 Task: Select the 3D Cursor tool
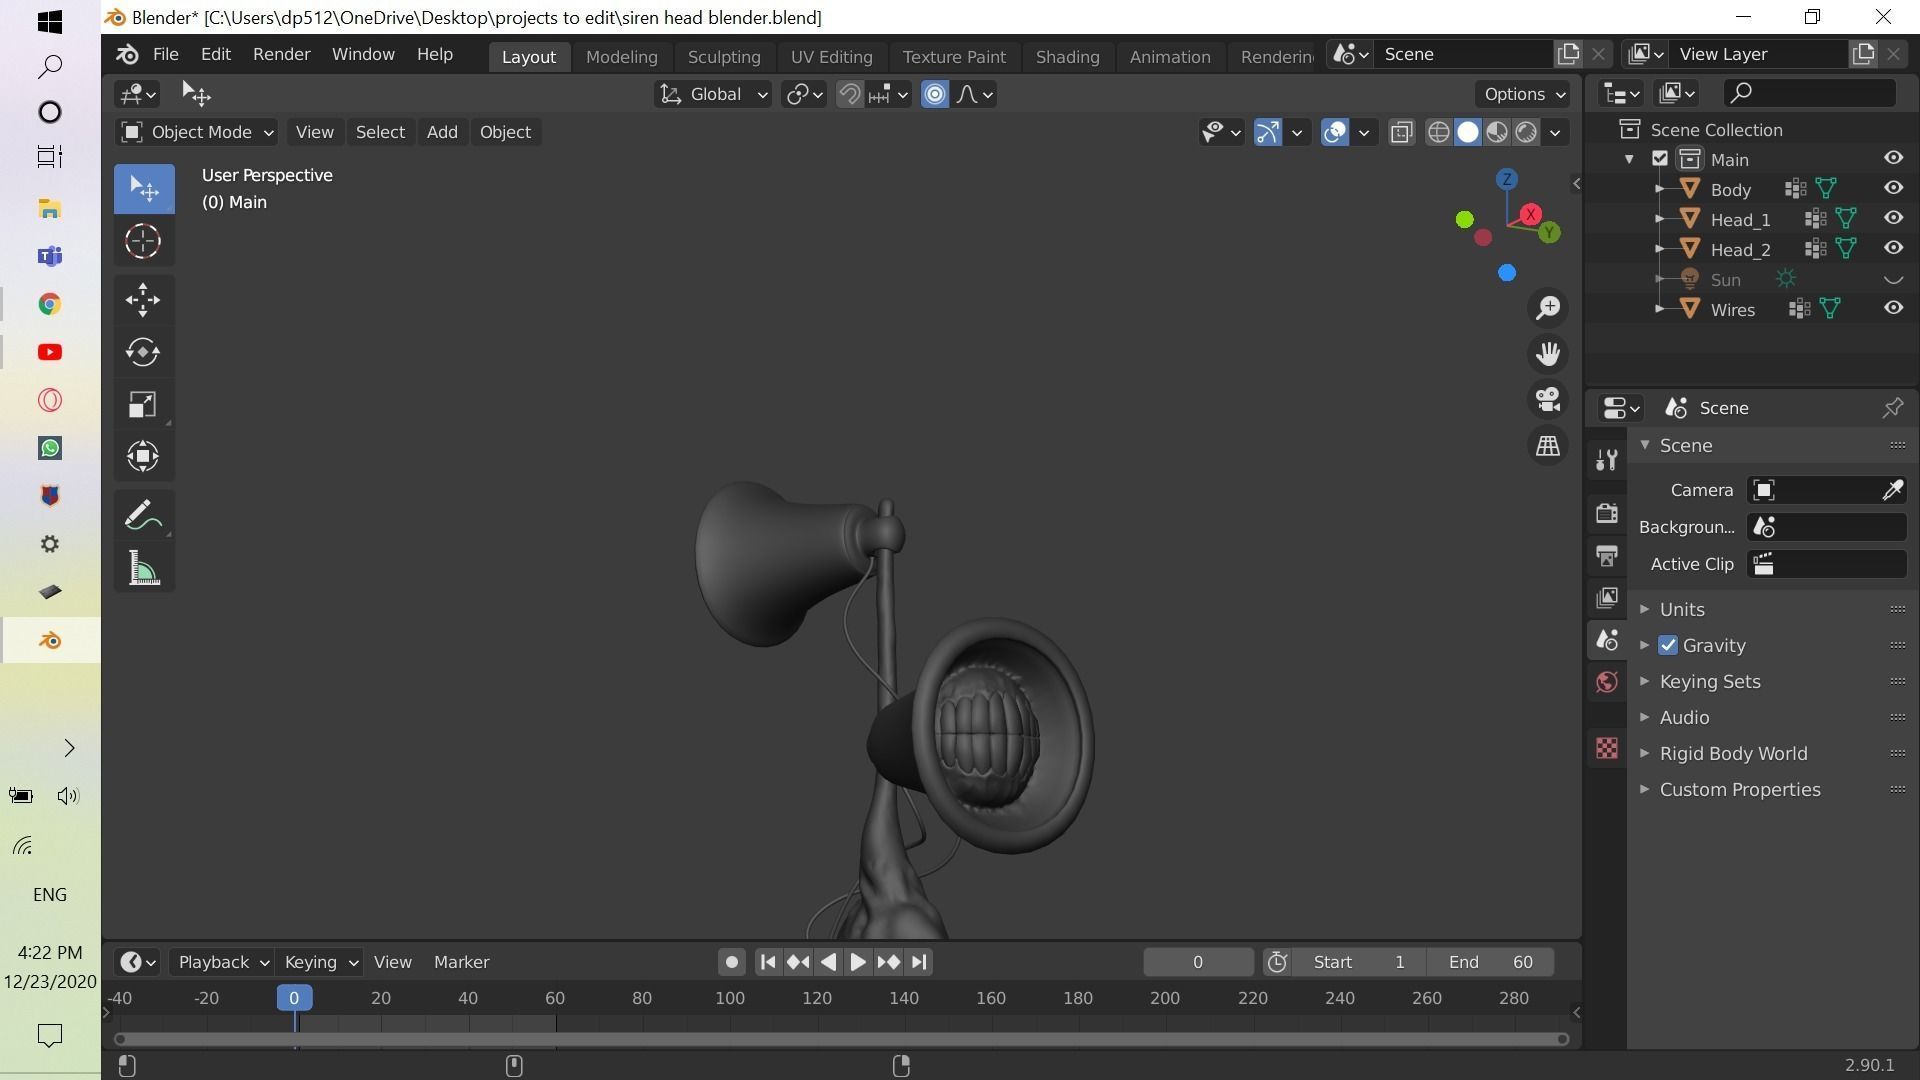point(144,241)
